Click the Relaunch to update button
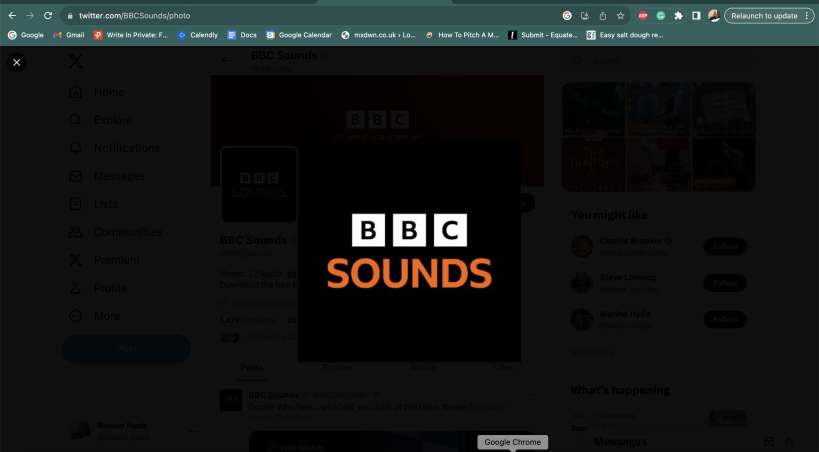The image size is (819, 452). 764,16
